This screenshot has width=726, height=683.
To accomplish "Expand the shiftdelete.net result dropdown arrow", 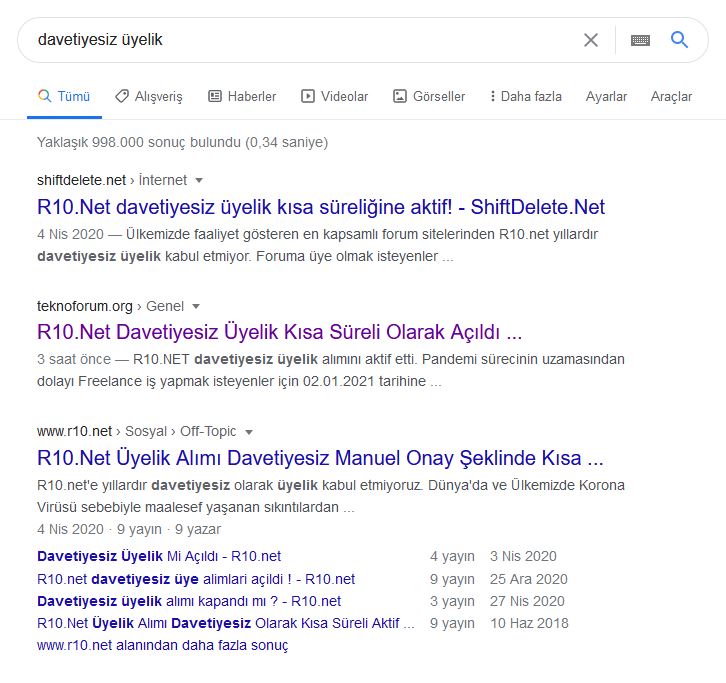I will point(199,180).
